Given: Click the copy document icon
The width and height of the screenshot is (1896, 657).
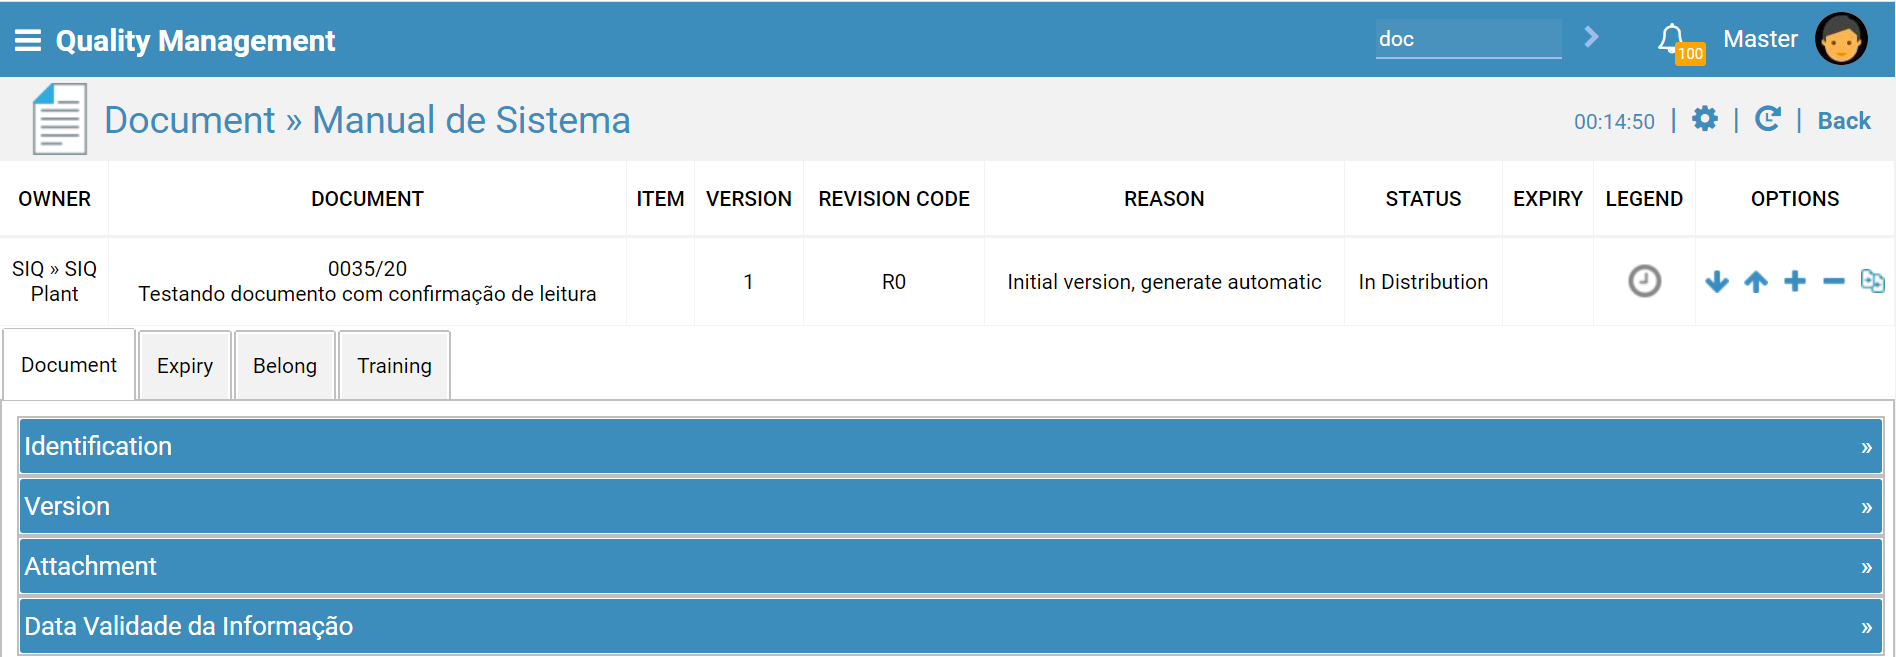Looking at the screenshot, I should tap(1872, 281).
